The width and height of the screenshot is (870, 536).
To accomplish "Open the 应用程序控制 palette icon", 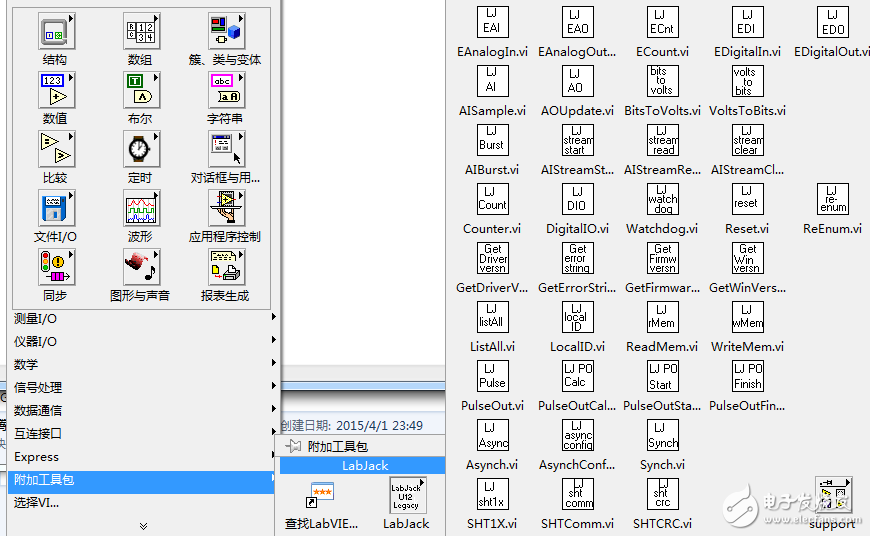I will tap(226, 208).
